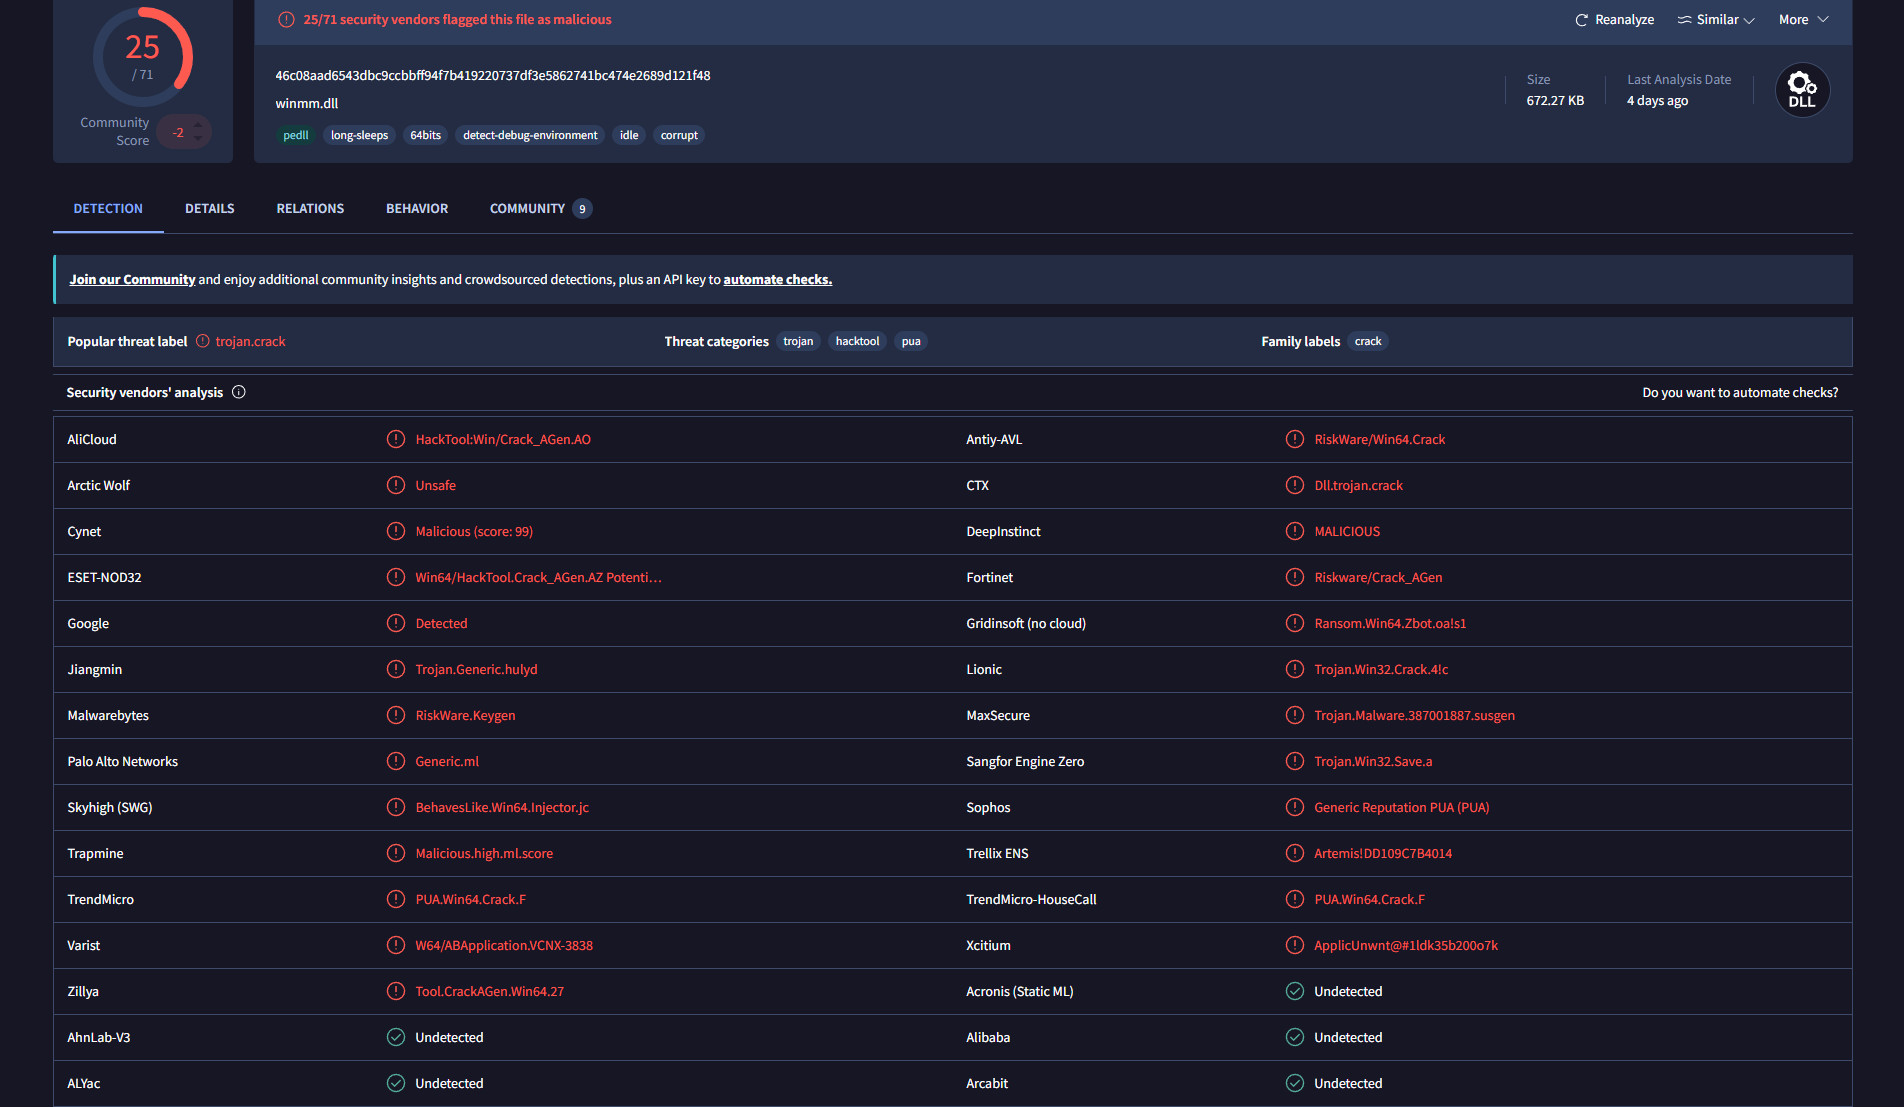Downvote the community score

coord(198,139)
